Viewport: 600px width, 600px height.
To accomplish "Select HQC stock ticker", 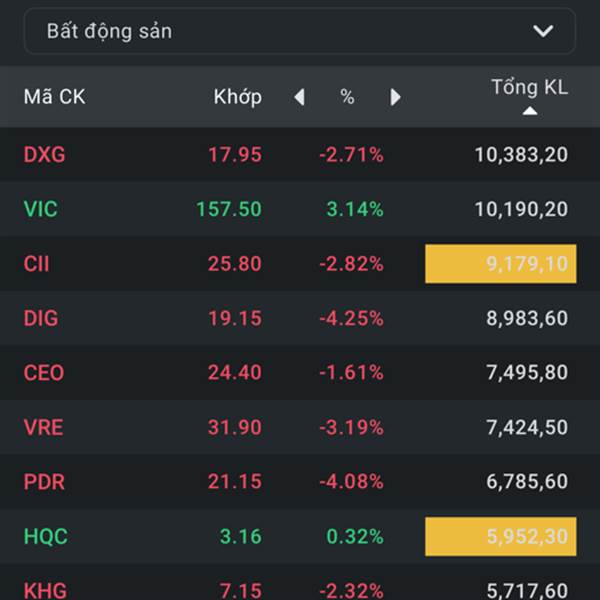I will pyautogui.click(x=46, y=536).
